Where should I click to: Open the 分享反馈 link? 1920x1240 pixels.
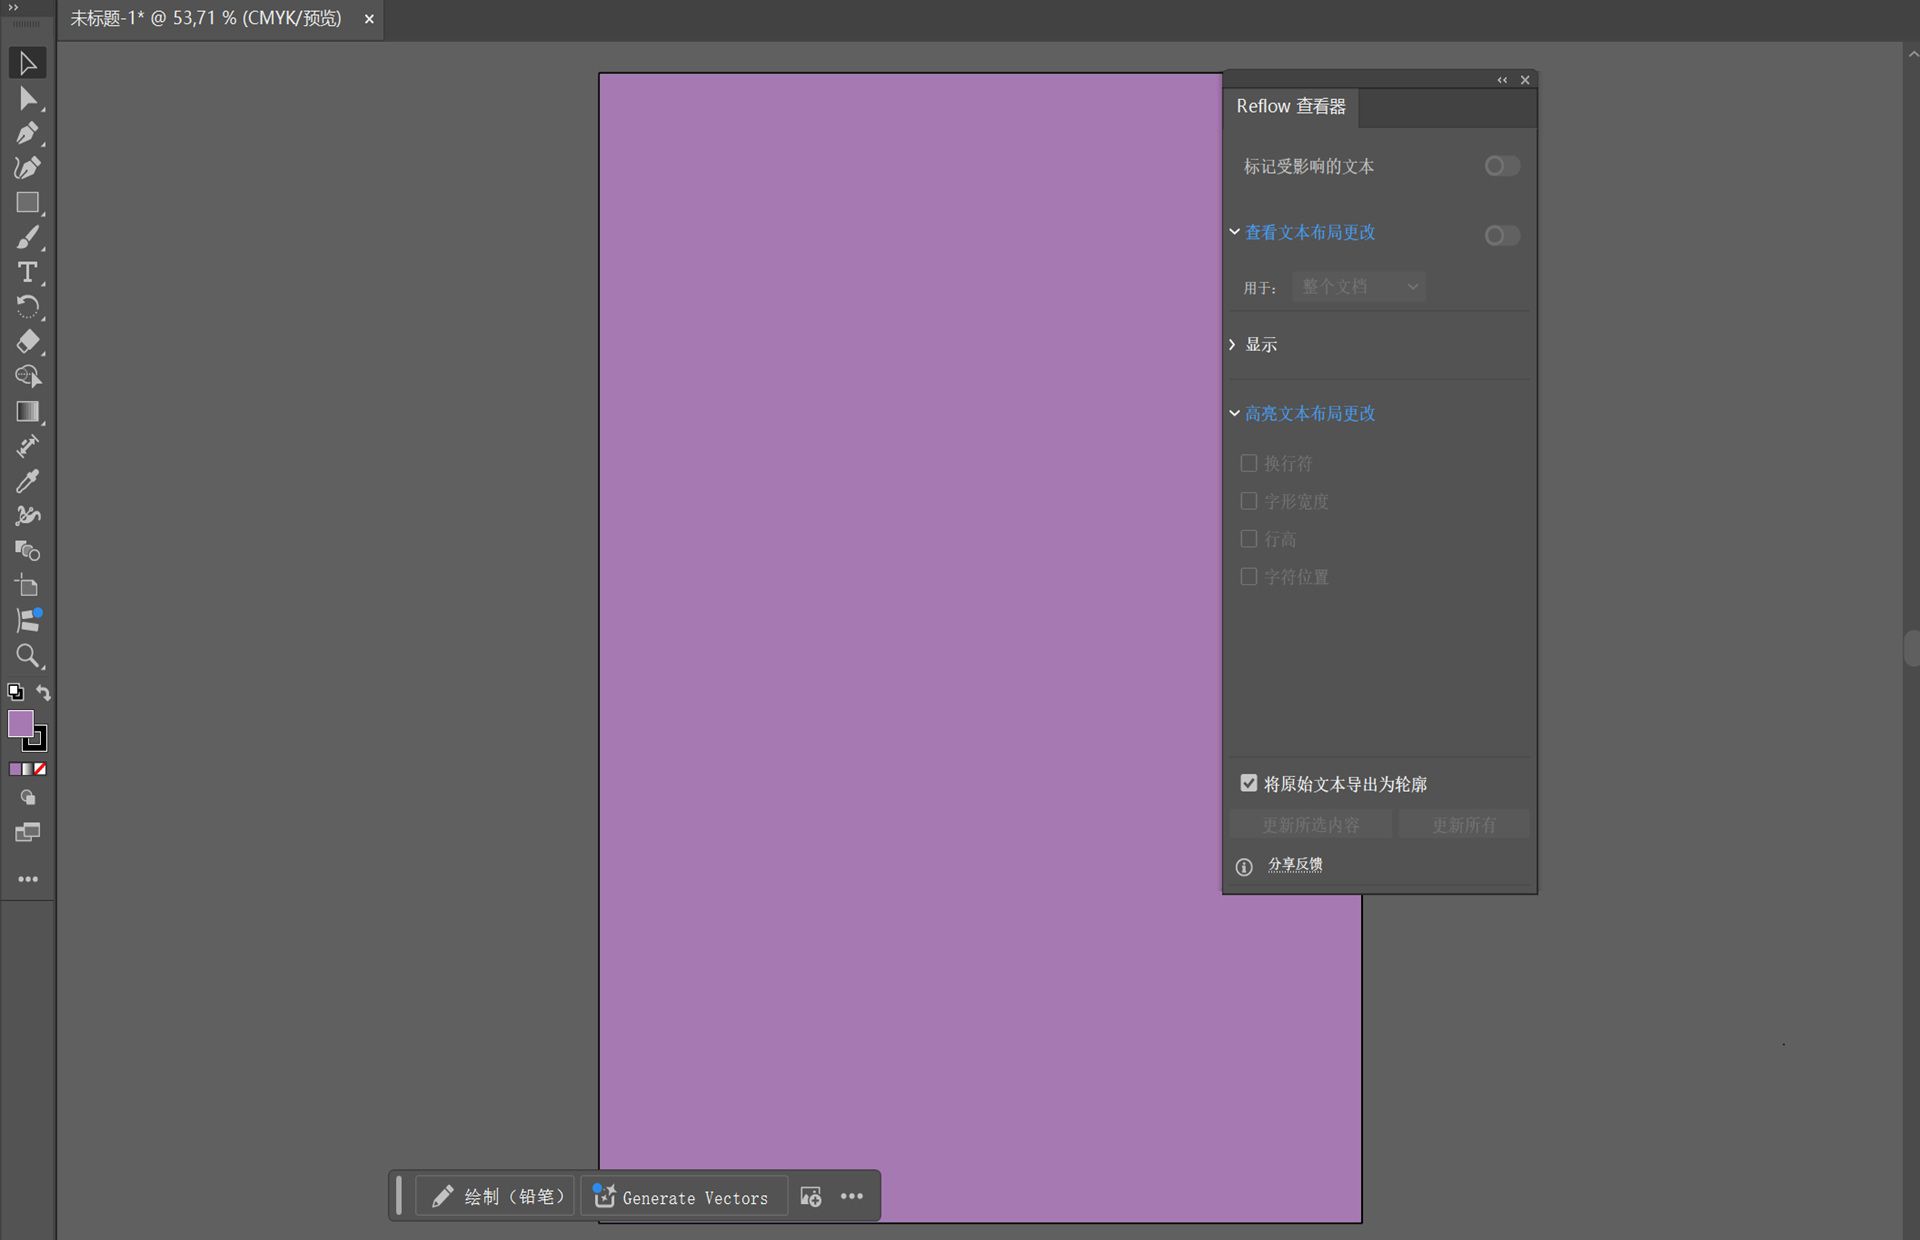tap(1295, 864)
